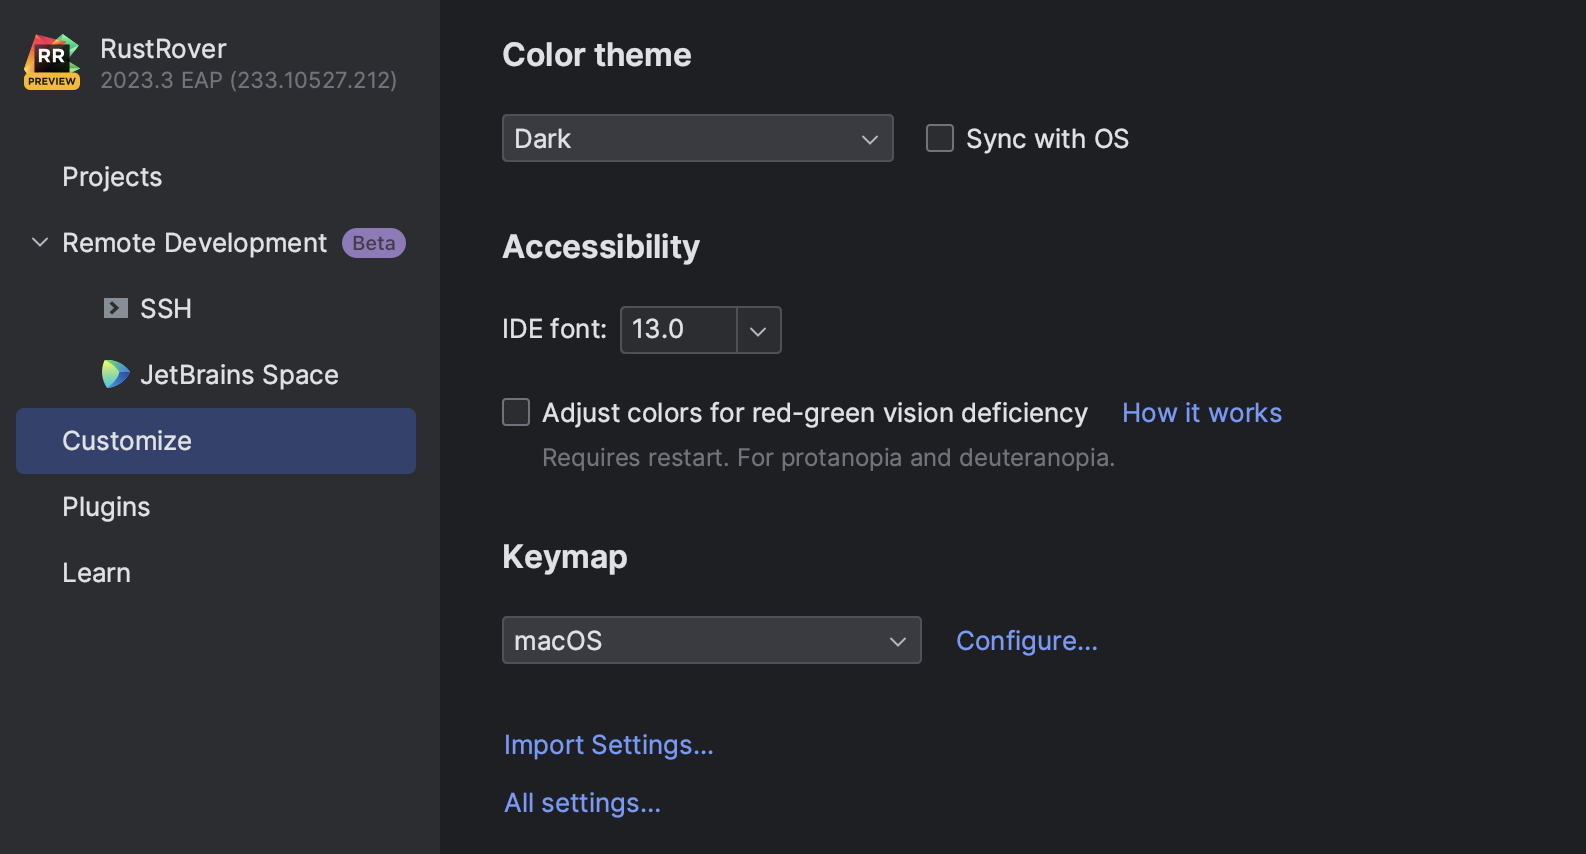Click the Configure keymap link
1586x854 pixels.
1026,641
